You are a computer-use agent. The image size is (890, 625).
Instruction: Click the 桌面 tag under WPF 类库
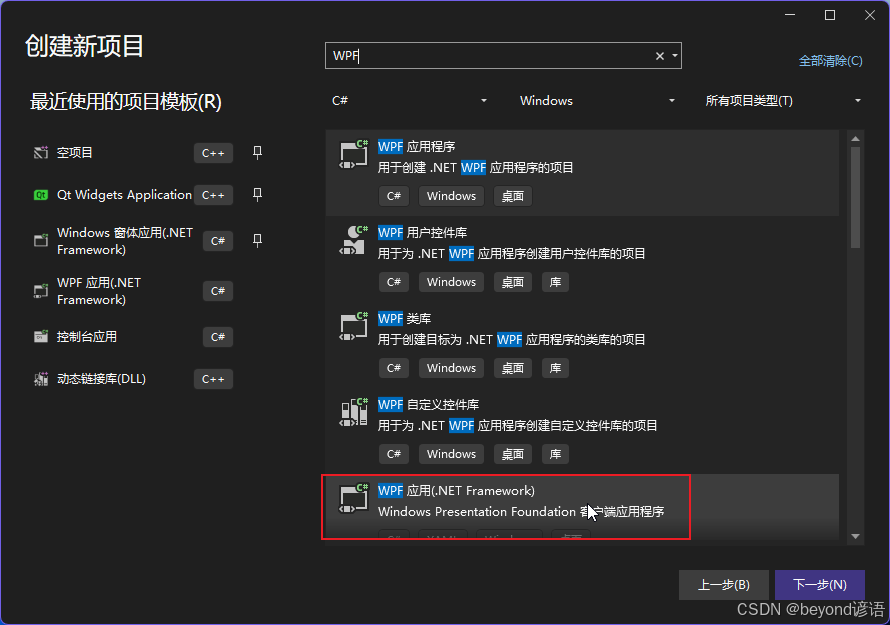(x=513, y=368)
